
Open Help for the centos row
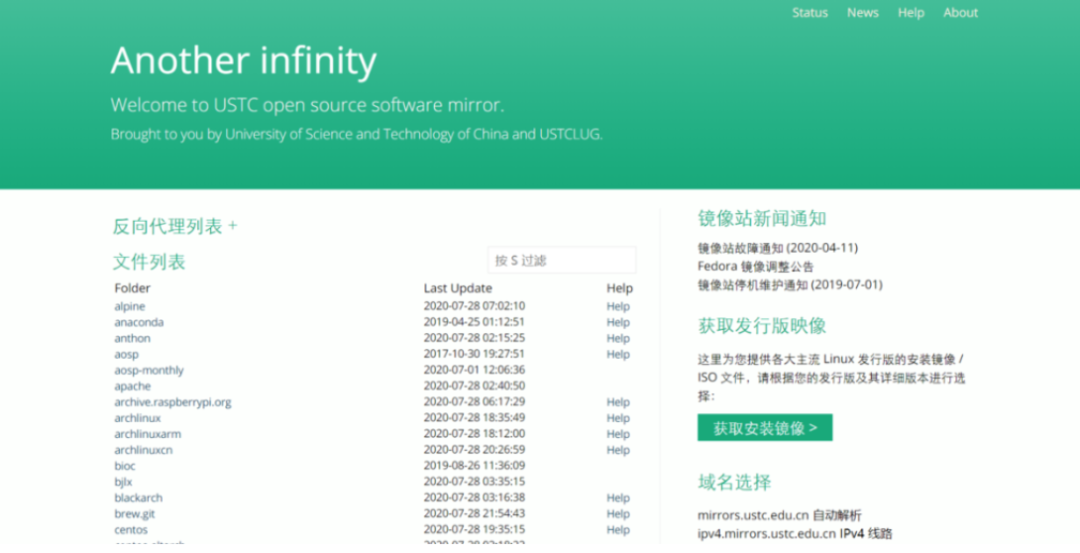pyautogui.click(x=618, y=530)
